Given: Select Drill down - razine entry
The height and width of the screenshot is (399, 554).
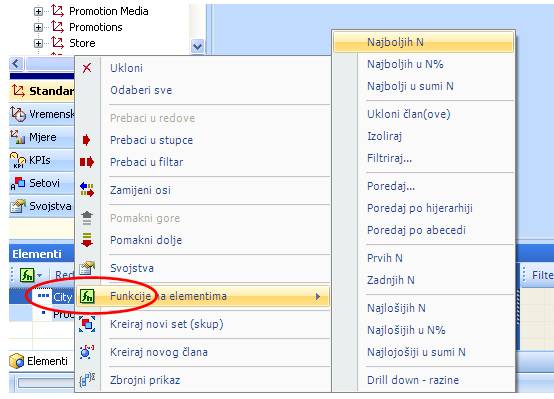Looking at the screenshot, I should tap(413, 380).
